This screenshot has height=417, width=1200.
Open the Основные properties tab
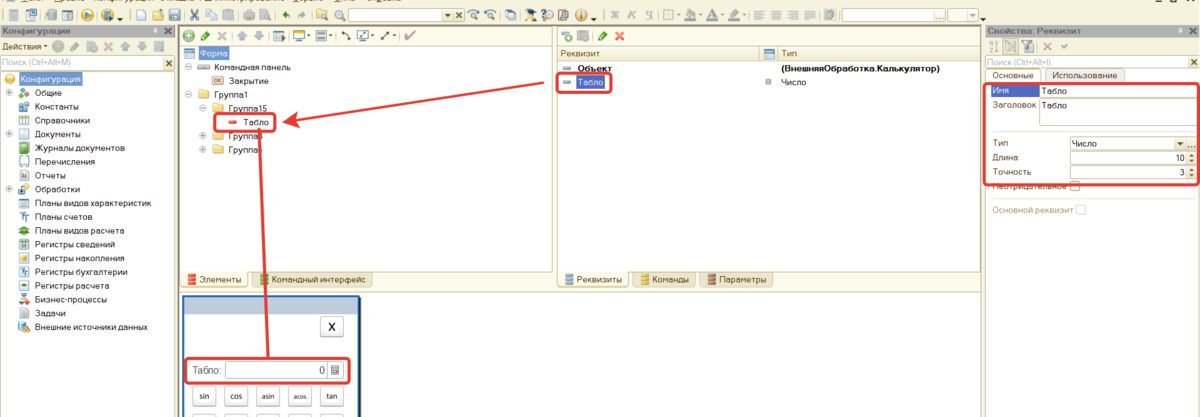tap(1012, 75)
